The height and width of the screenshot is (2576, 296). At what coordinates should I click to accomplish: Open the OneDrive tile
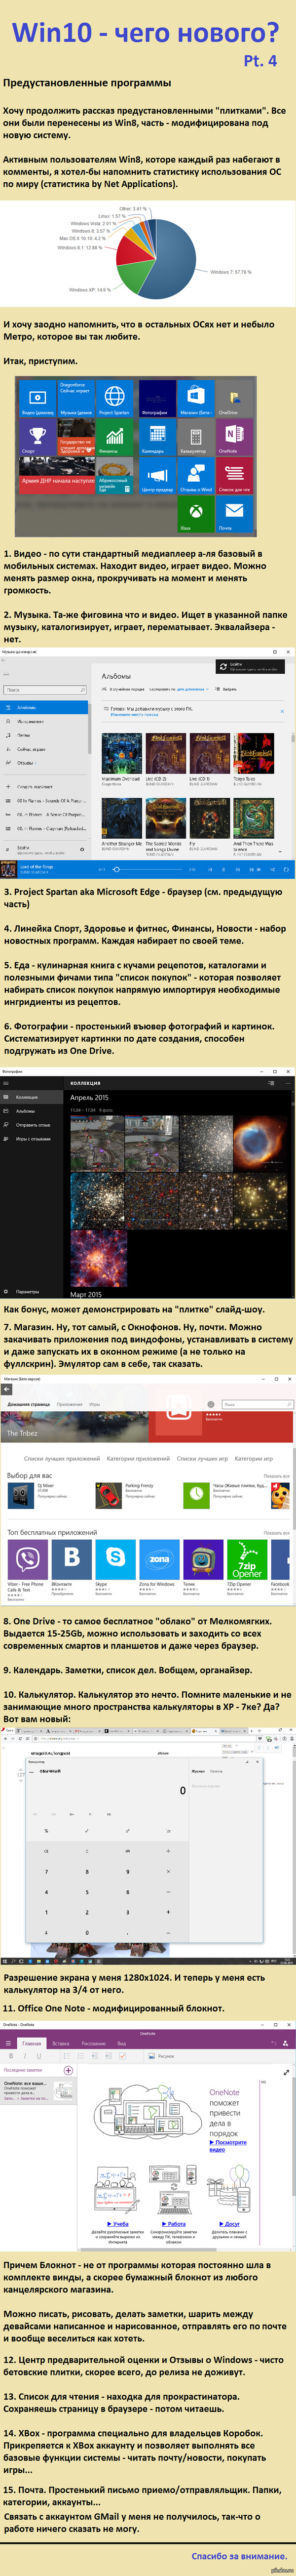pos(234,399)
